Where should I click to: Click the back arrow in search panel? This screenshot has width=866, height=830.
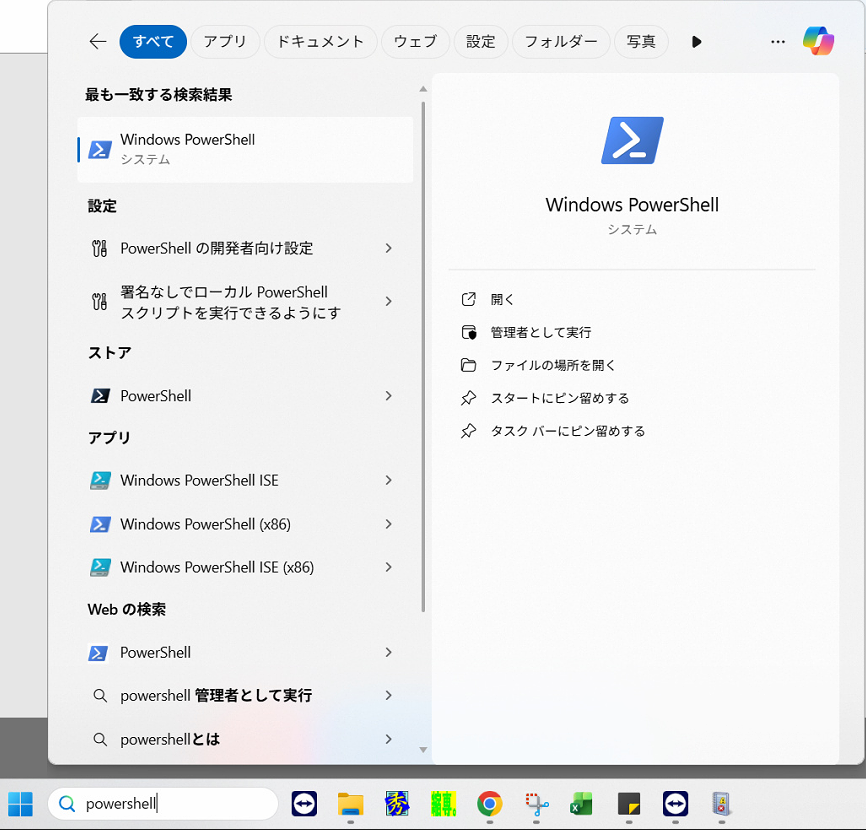click(x=97, y=41)
